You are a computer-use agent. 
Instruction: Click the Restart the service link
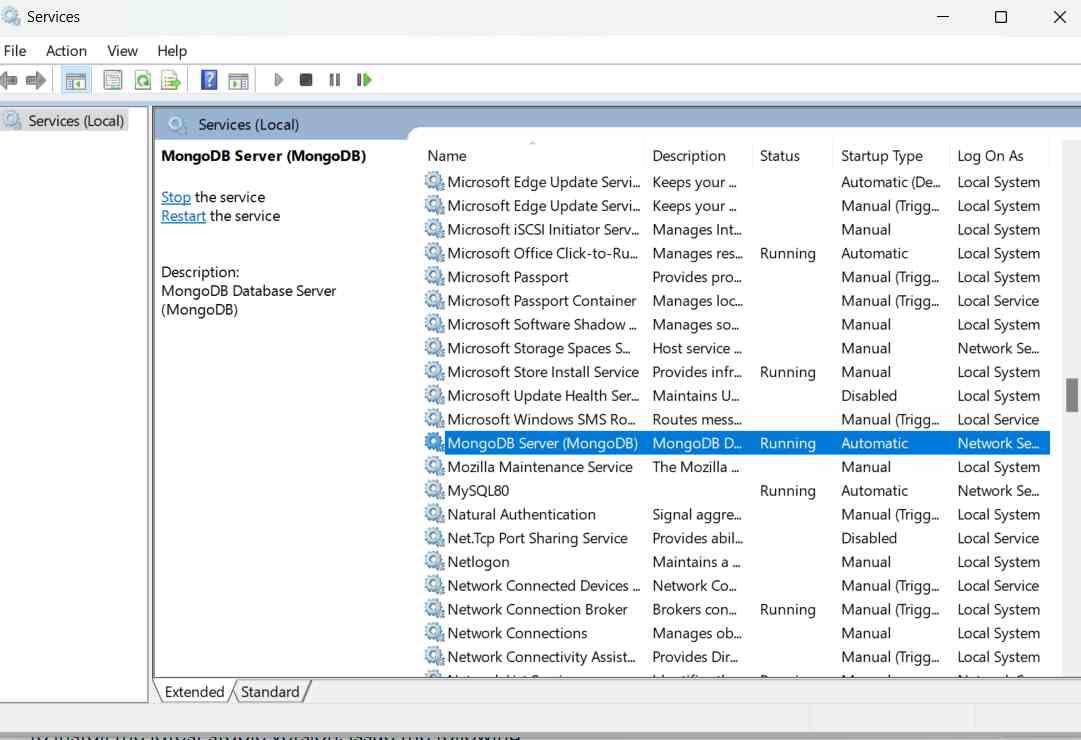[x=183, y=216]
